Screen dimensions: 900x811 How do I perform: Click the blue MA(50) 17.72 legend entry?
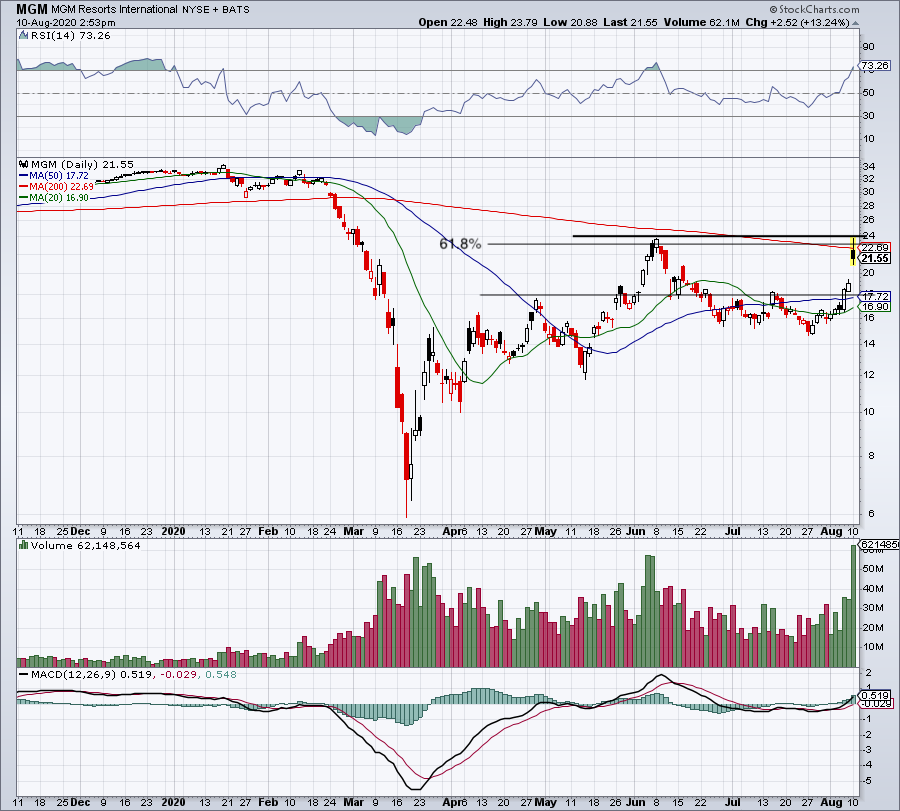click(x=54, y=176)
